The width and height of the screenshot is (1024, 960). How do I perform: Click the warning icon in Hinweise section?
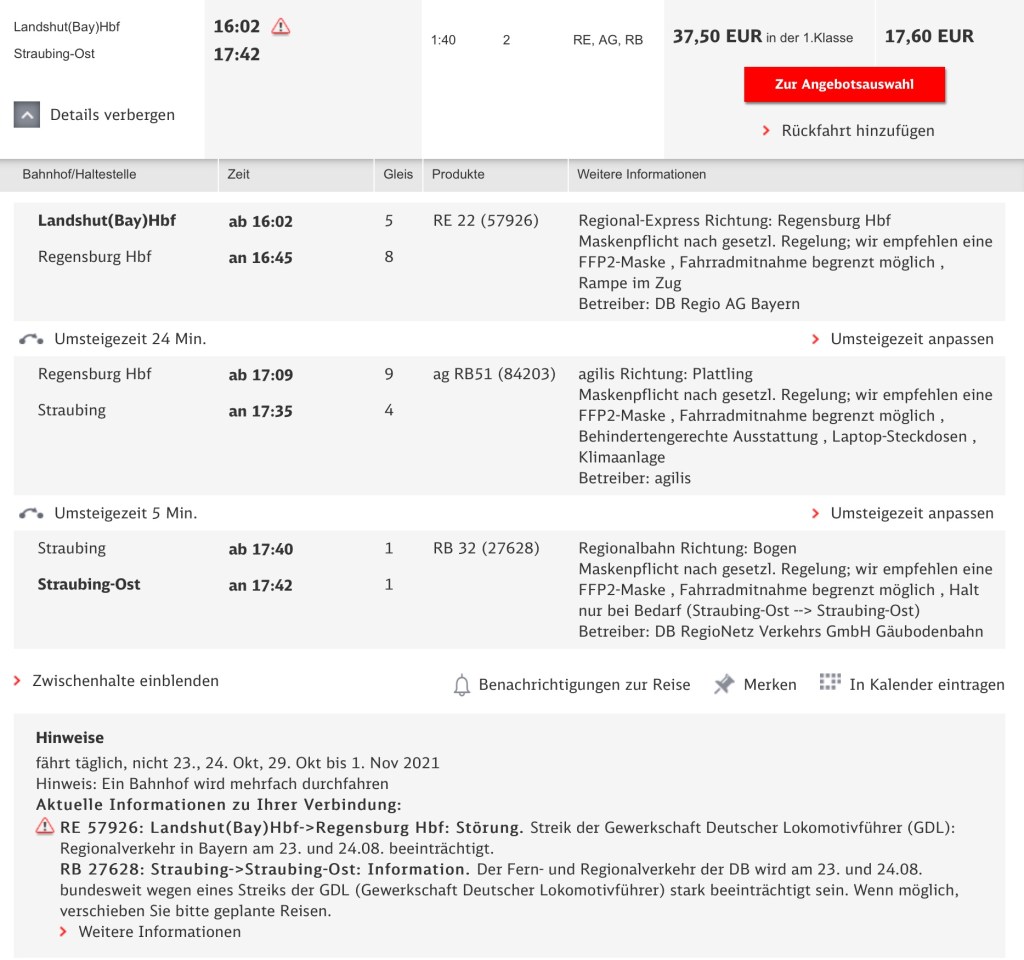pos(45,827)
